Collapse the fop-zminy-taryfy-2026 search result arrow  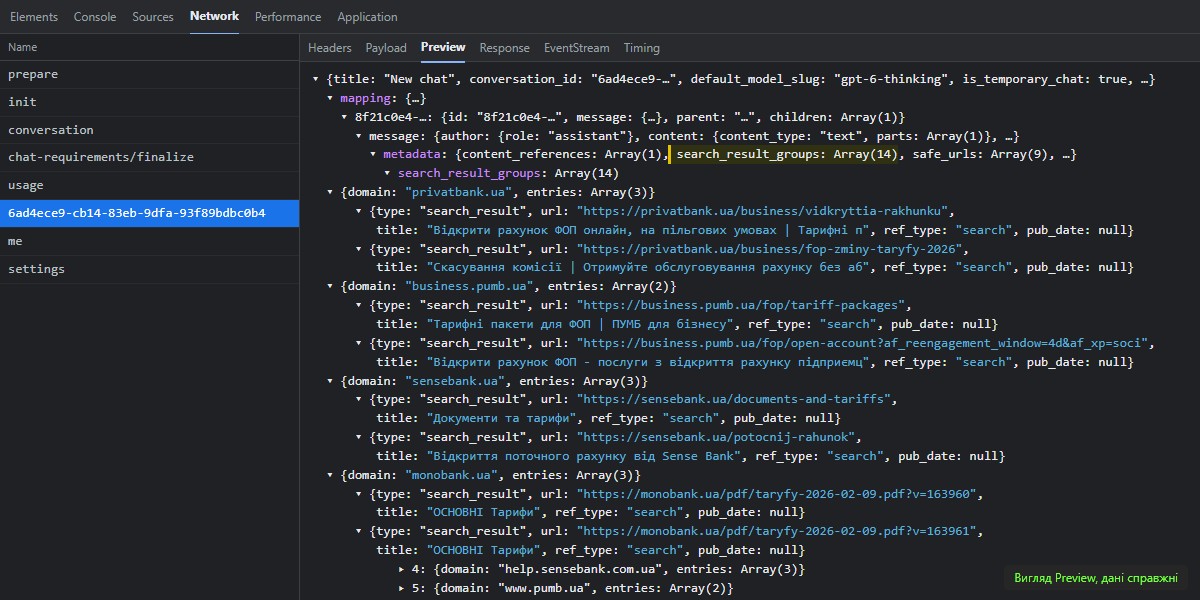pos(359,249)
